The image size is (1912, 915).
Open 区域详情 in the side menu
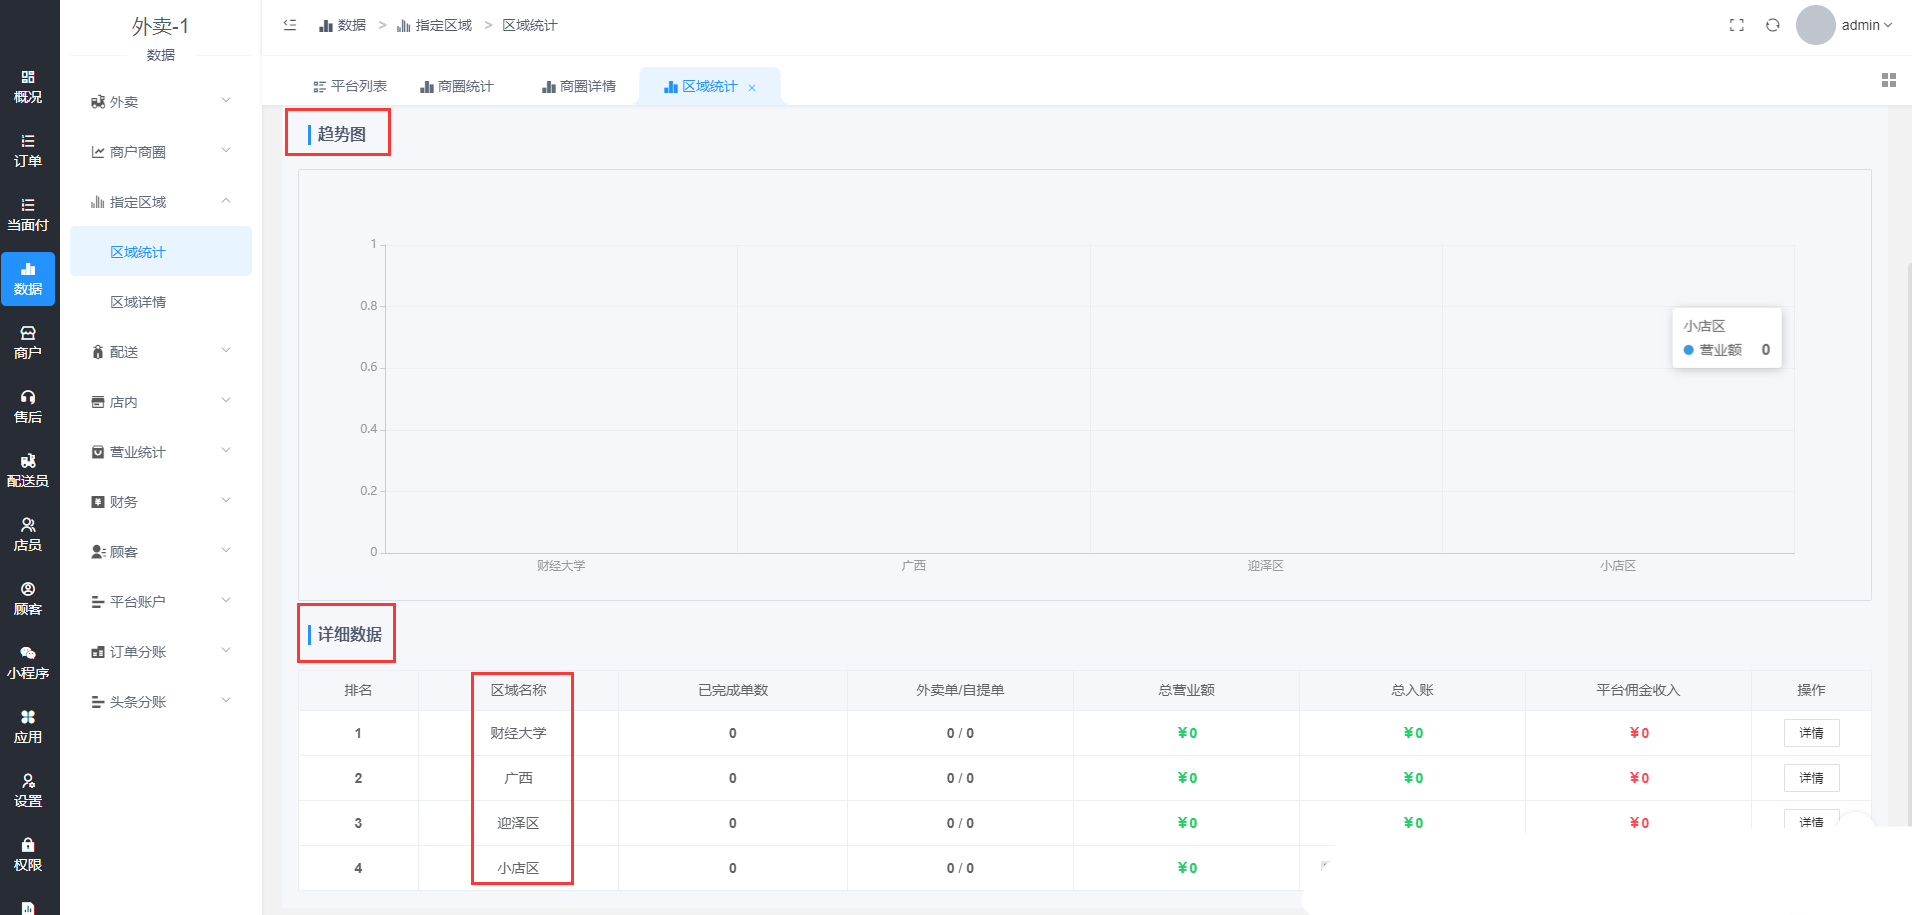138,302
